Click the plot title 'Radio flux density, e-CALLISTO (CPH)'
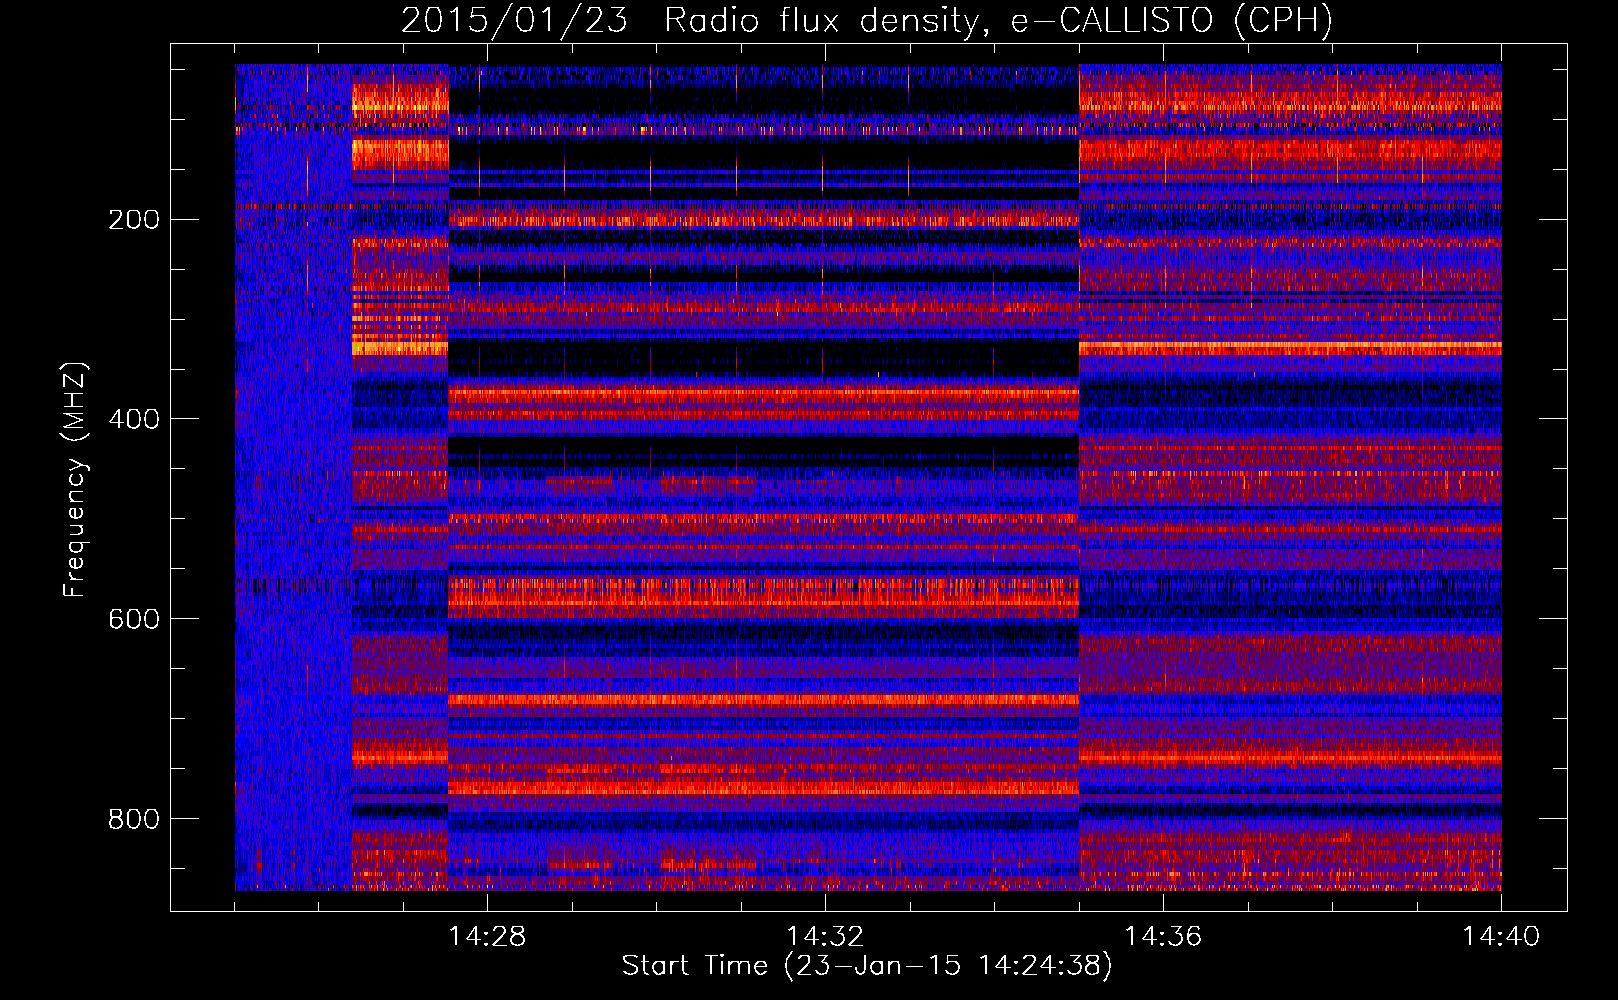Image resolution: width=1618 pixels, height=1000 pixels. 998,20
